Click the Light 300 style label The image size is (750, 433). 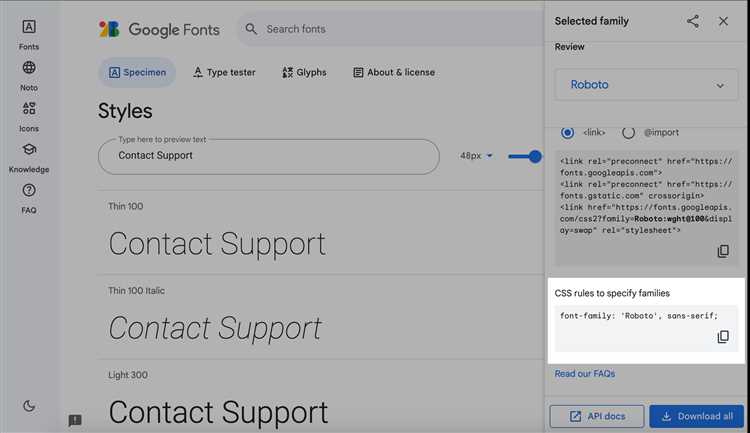(x=128, y=375)
